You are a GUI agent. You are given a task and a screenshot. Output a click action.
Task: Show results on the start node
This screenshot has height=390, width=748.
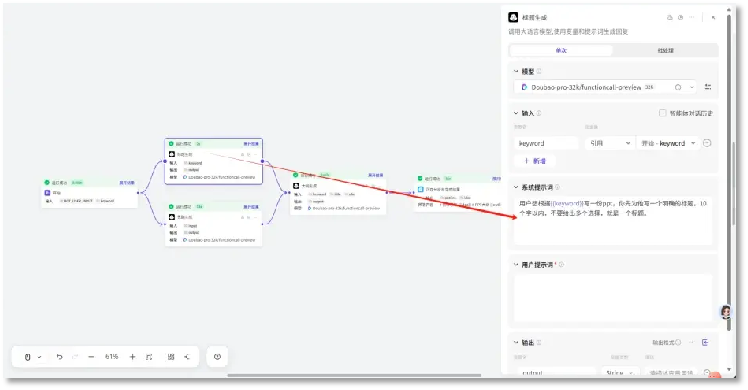pyautogui.click(x=127, y=183)
